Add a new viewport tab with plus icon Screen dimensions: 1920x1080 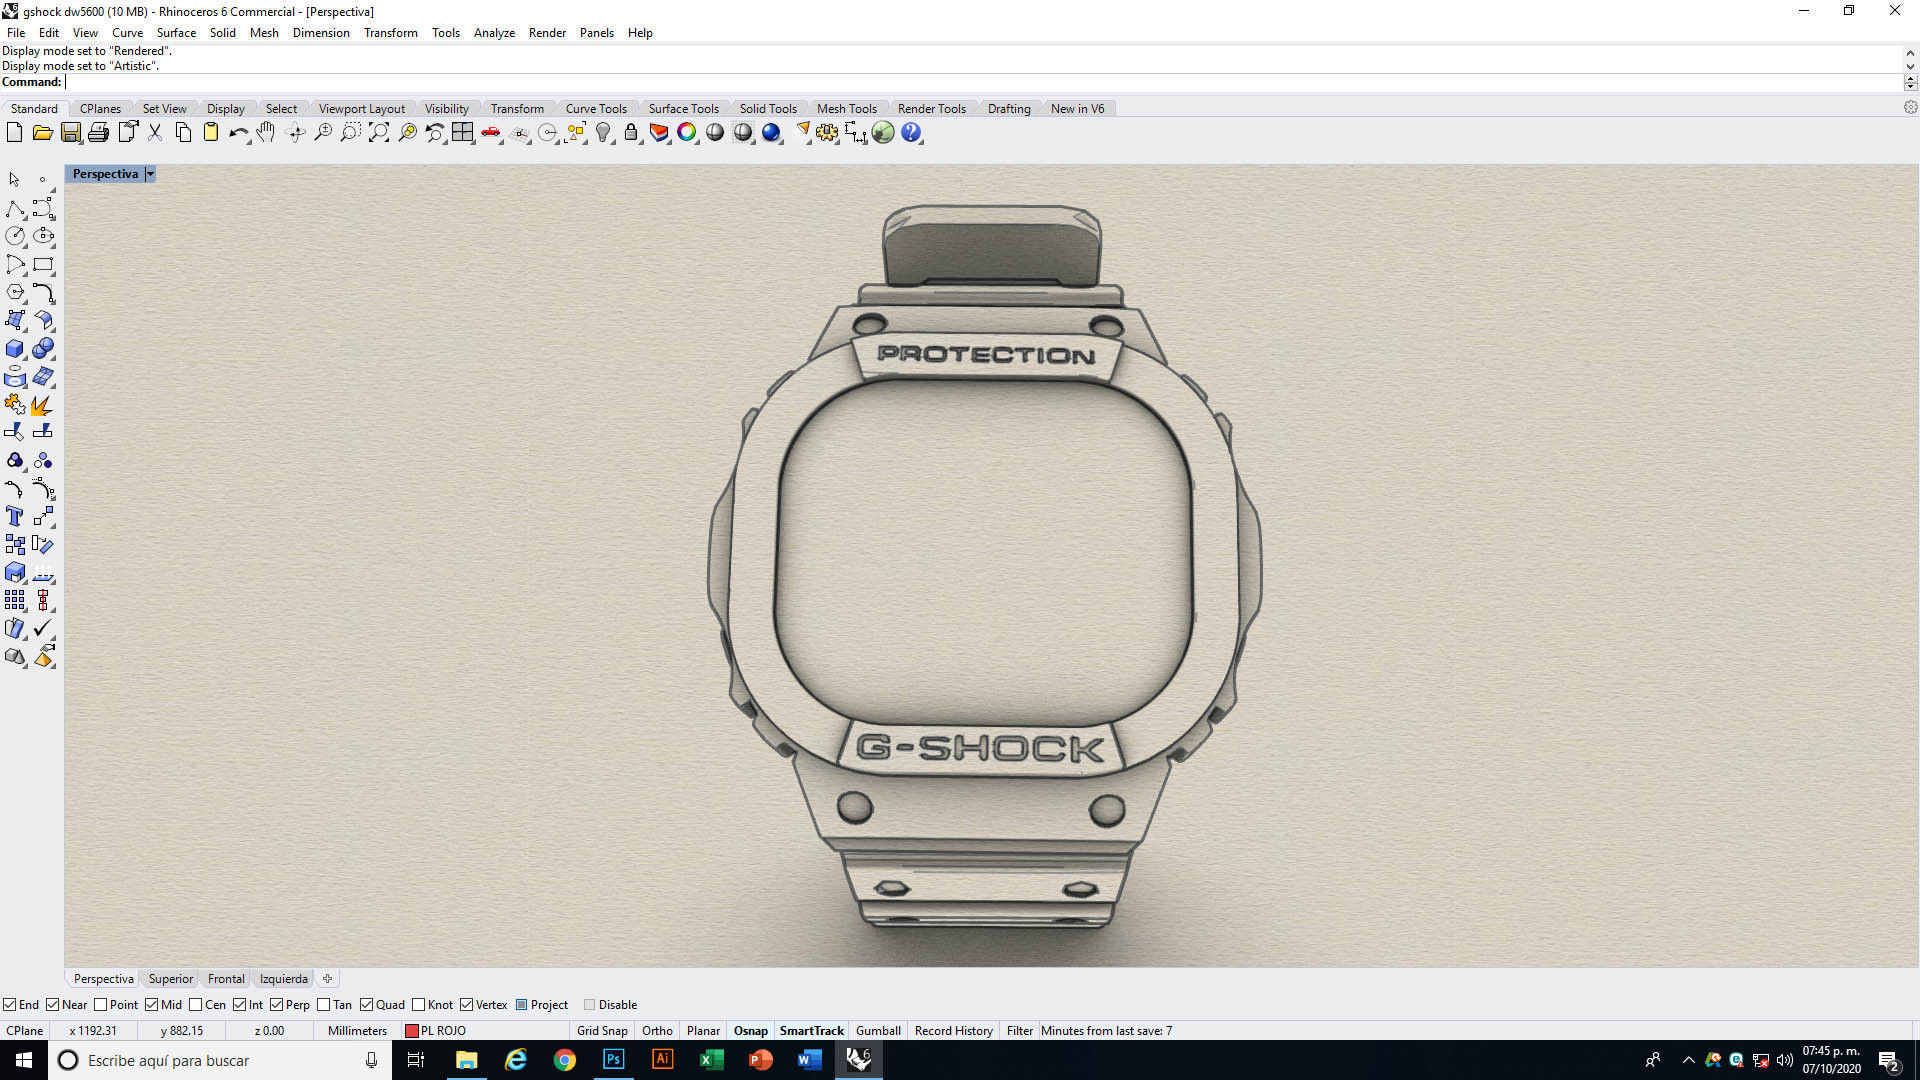327,978
